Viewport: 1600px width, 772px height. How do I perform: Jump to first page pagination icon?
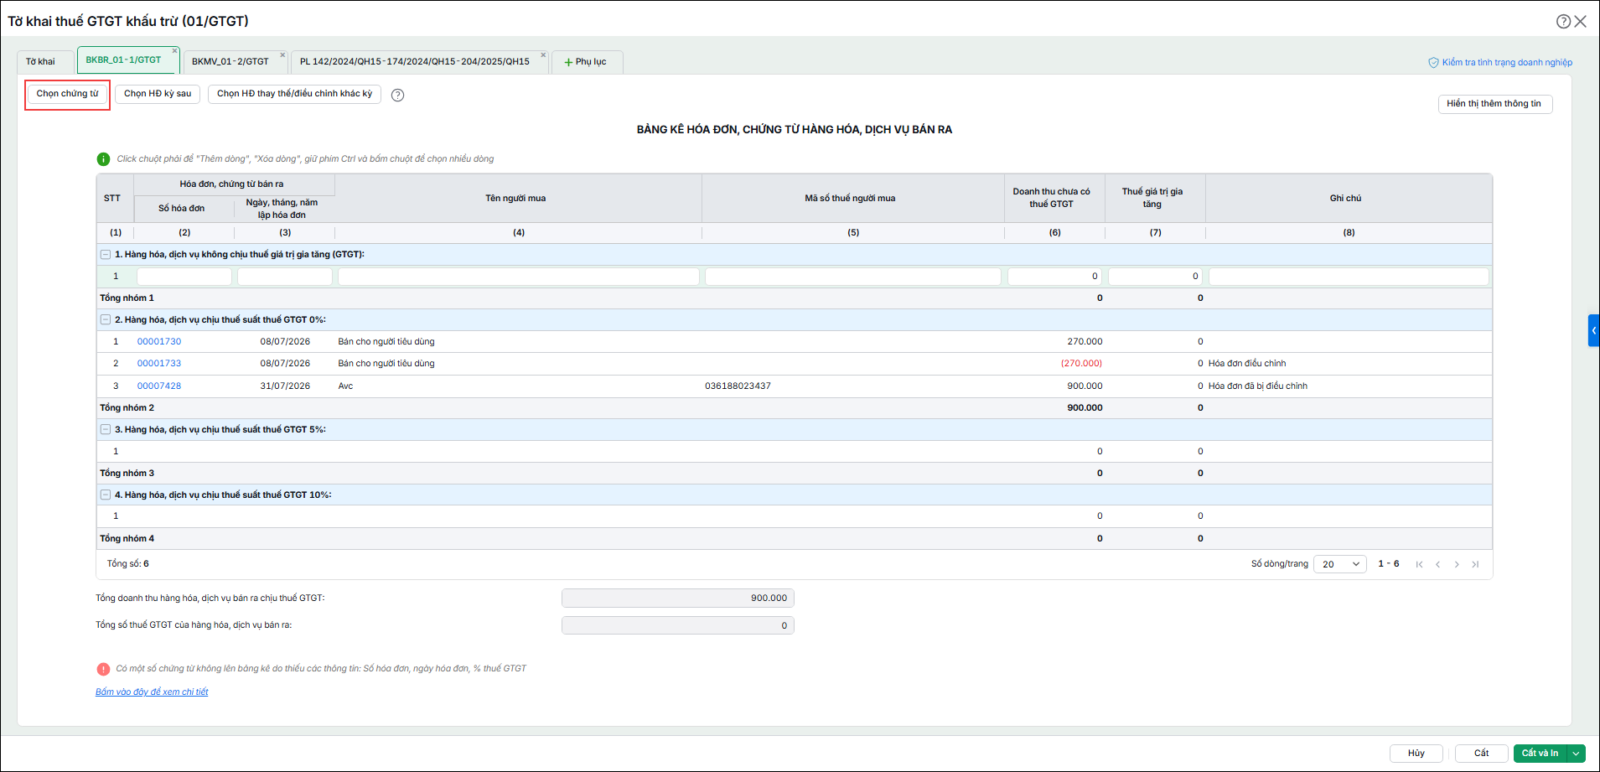point(1419,564)
